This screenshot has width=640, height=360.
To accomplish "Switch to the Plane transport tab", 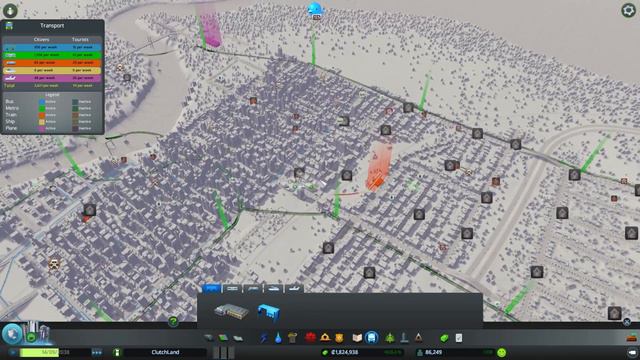I will pyautogui.click(x=294, y=288).
